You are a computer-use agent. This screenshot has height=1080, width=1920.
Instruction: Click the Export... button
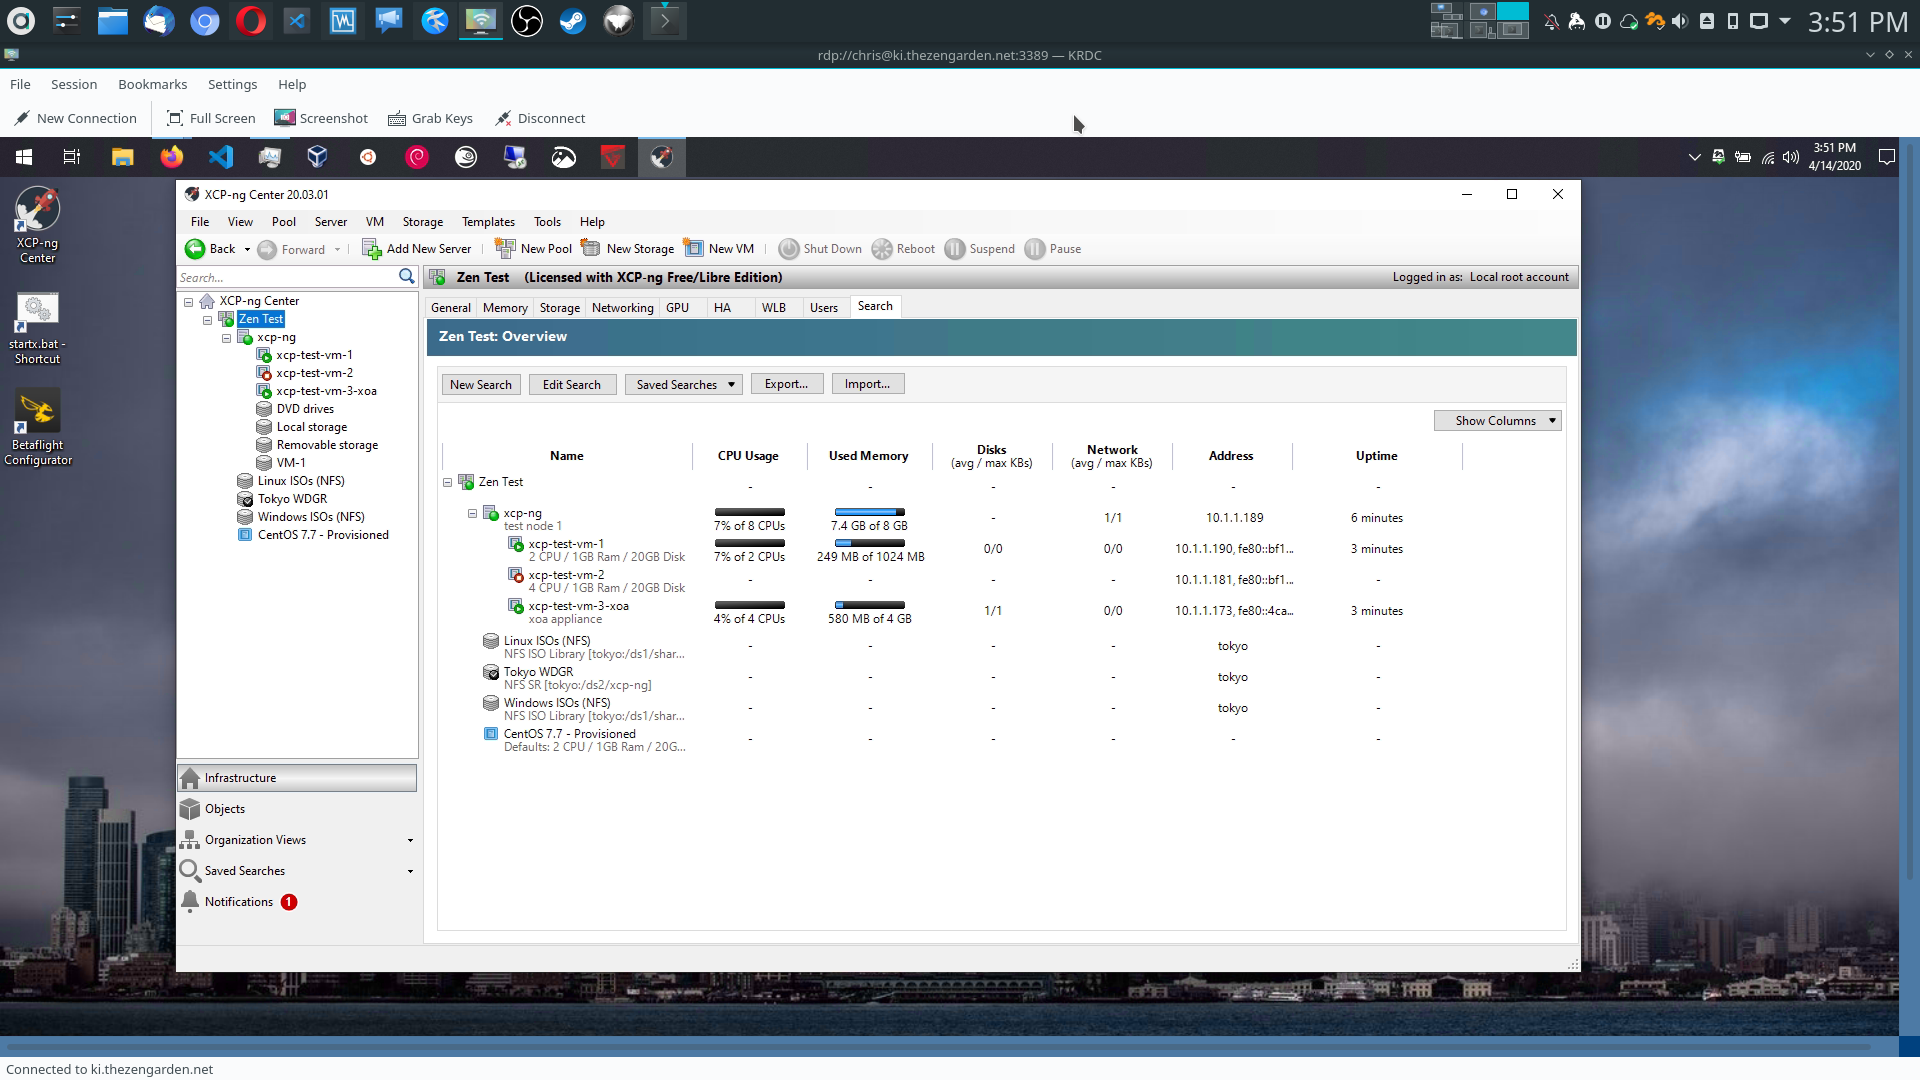tap(786, 384)
